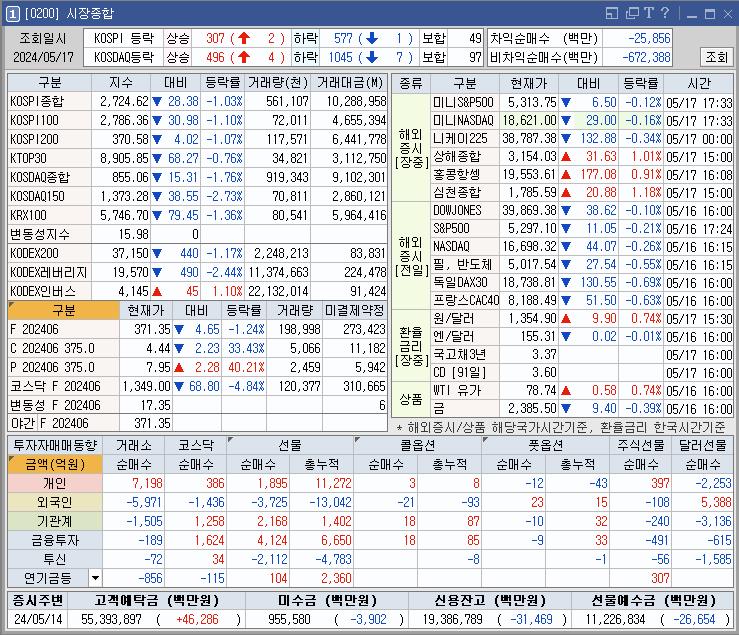Click the duplicate window icon in title bar

pos(632,13)
